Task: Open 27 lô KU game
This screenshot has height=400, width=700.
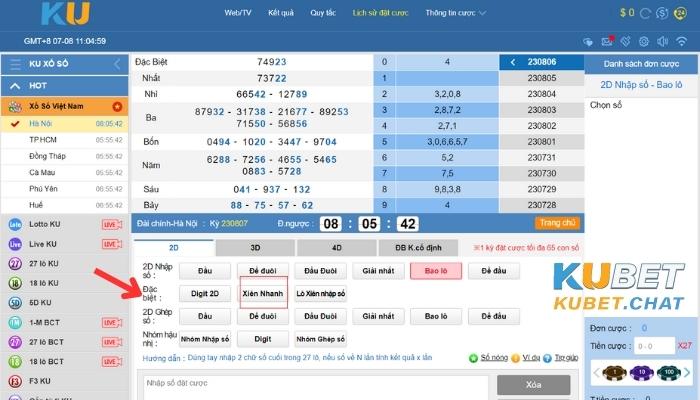Action: click(x=44, y=263)
